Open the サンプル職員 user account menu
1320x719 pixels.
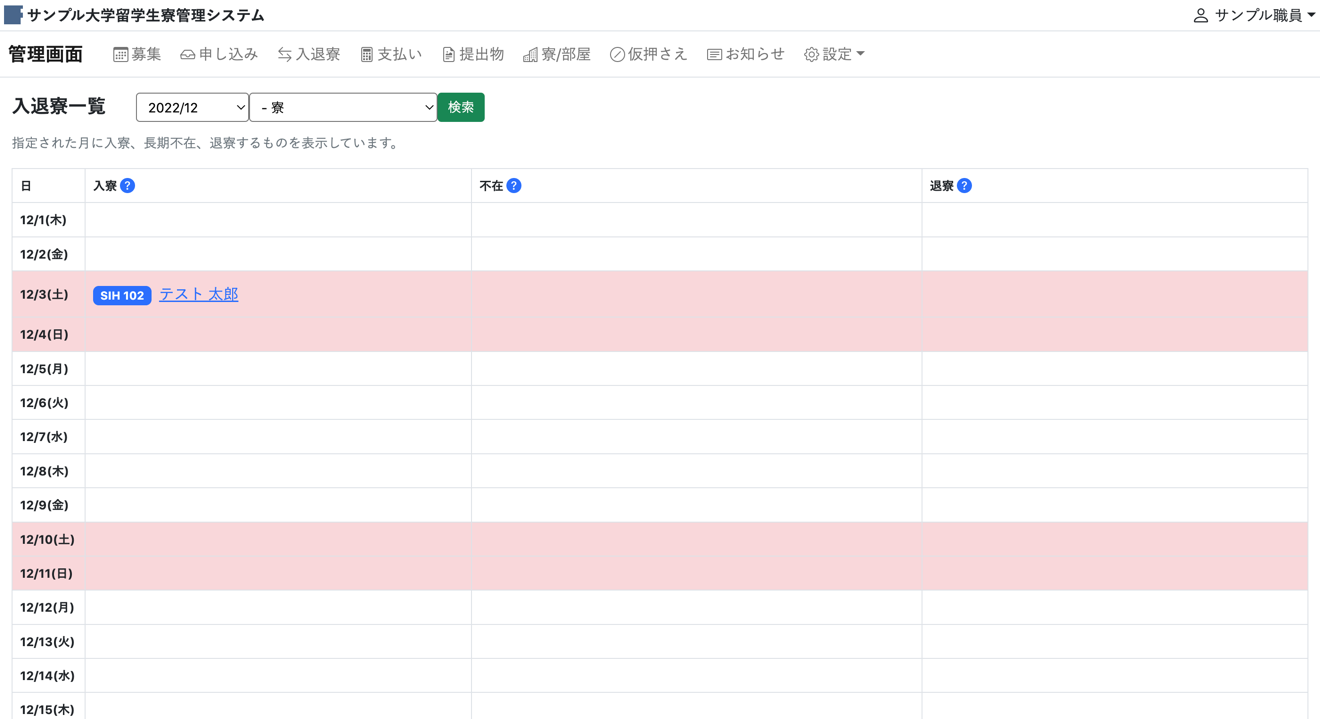(x=1254, y=15)
